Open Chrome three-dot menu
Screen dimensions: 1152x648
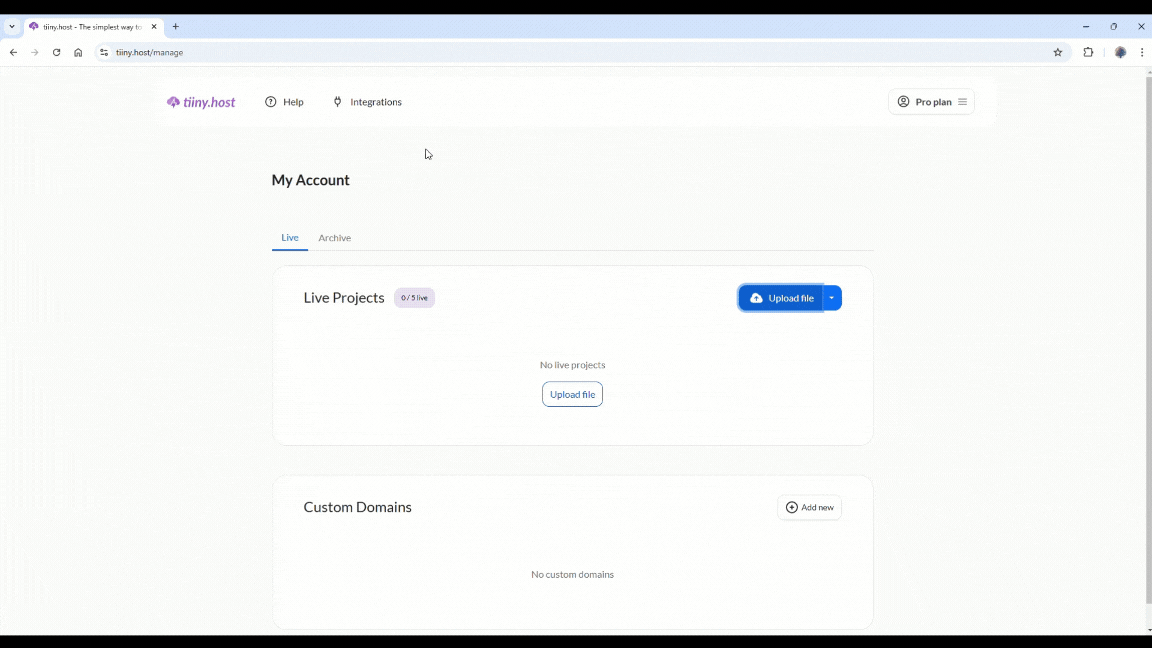coord(1142,52)
